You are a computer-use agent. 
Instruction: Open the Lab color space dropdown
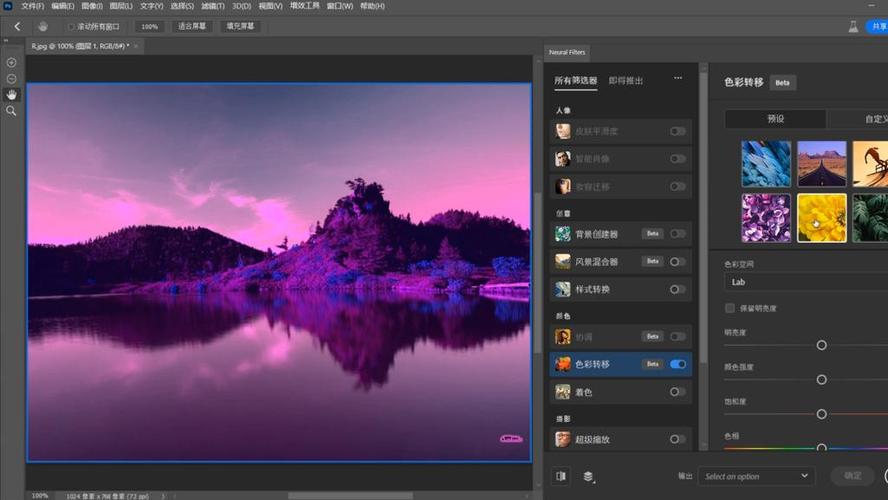pos(806,282)
